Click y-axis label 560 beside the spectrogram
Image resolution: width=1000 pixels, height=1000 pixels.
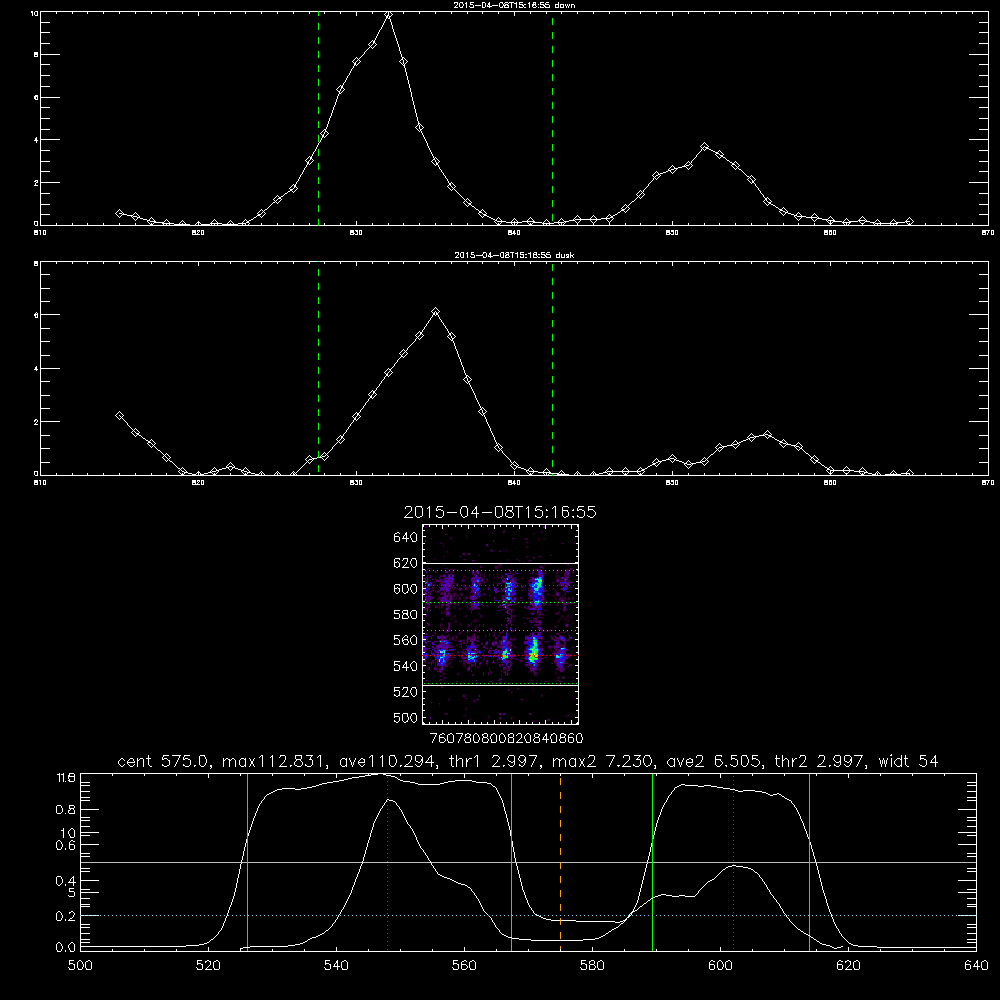[406, 640]
